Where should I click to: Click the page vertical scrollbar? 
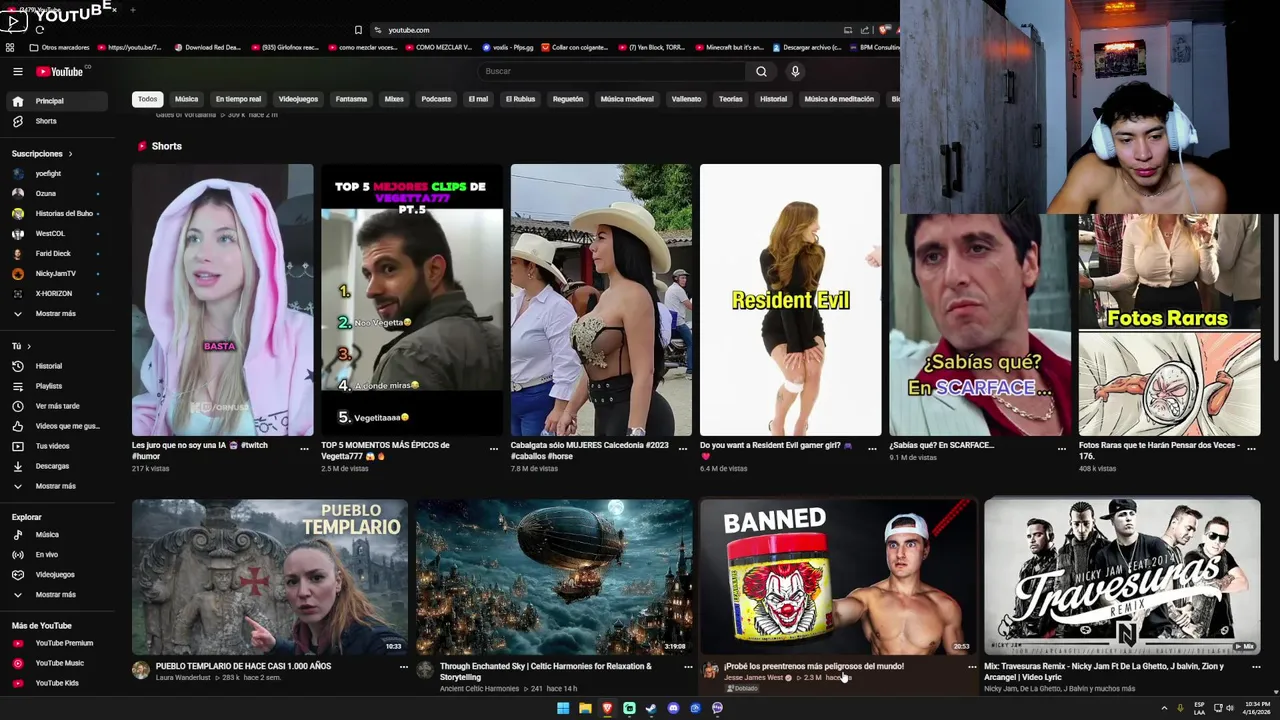(x=1274, y=288)
